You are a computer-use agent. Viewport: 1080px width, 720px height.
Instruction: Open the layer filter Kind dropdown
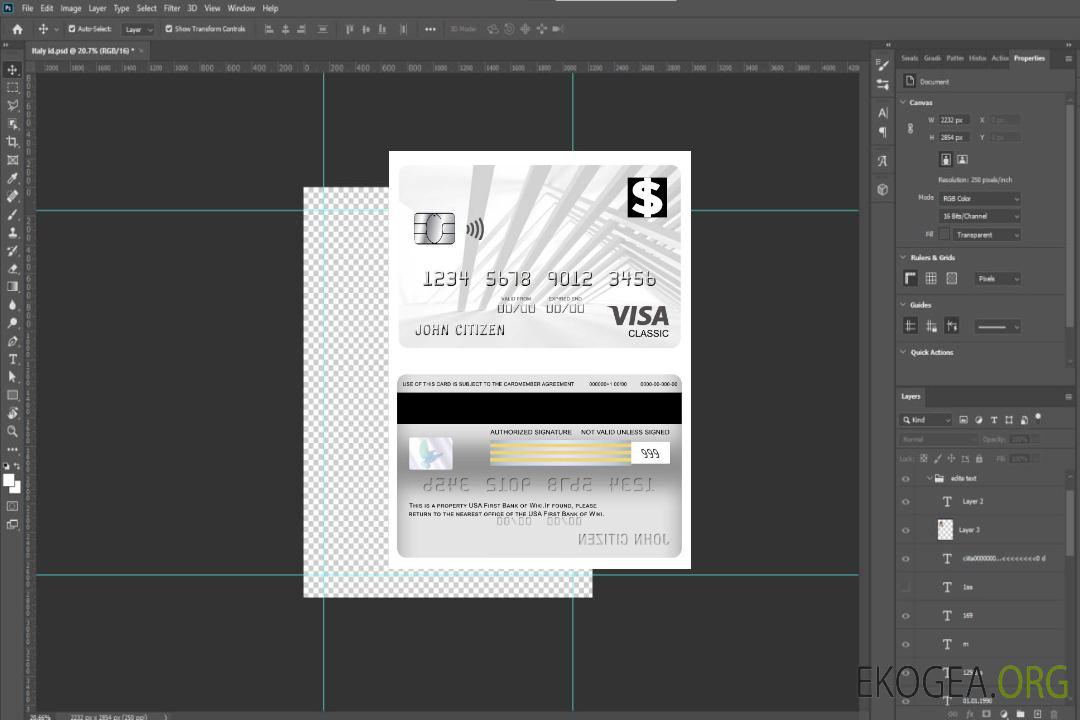click(x=926, y=420)
